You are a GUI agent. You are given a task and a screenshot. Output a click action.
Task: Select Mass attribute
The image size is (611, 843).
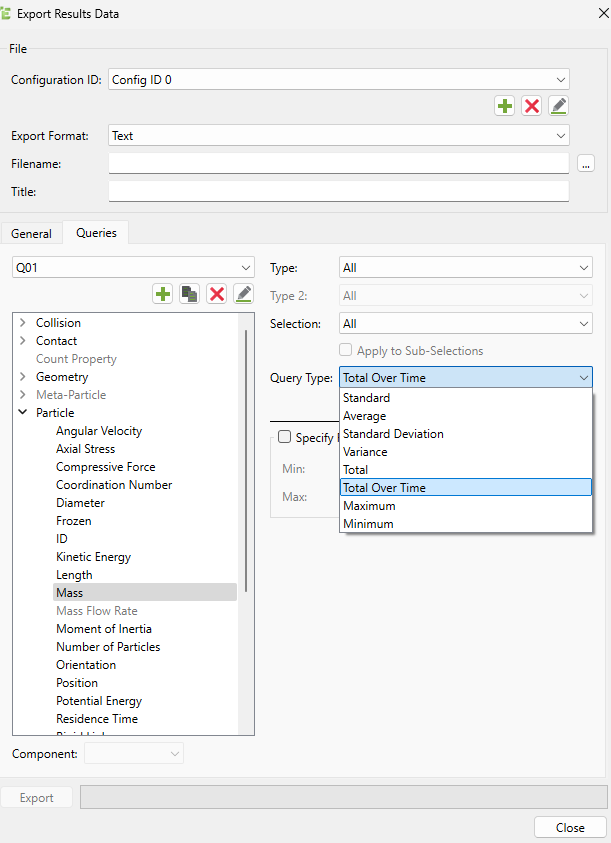pos(145,592)
